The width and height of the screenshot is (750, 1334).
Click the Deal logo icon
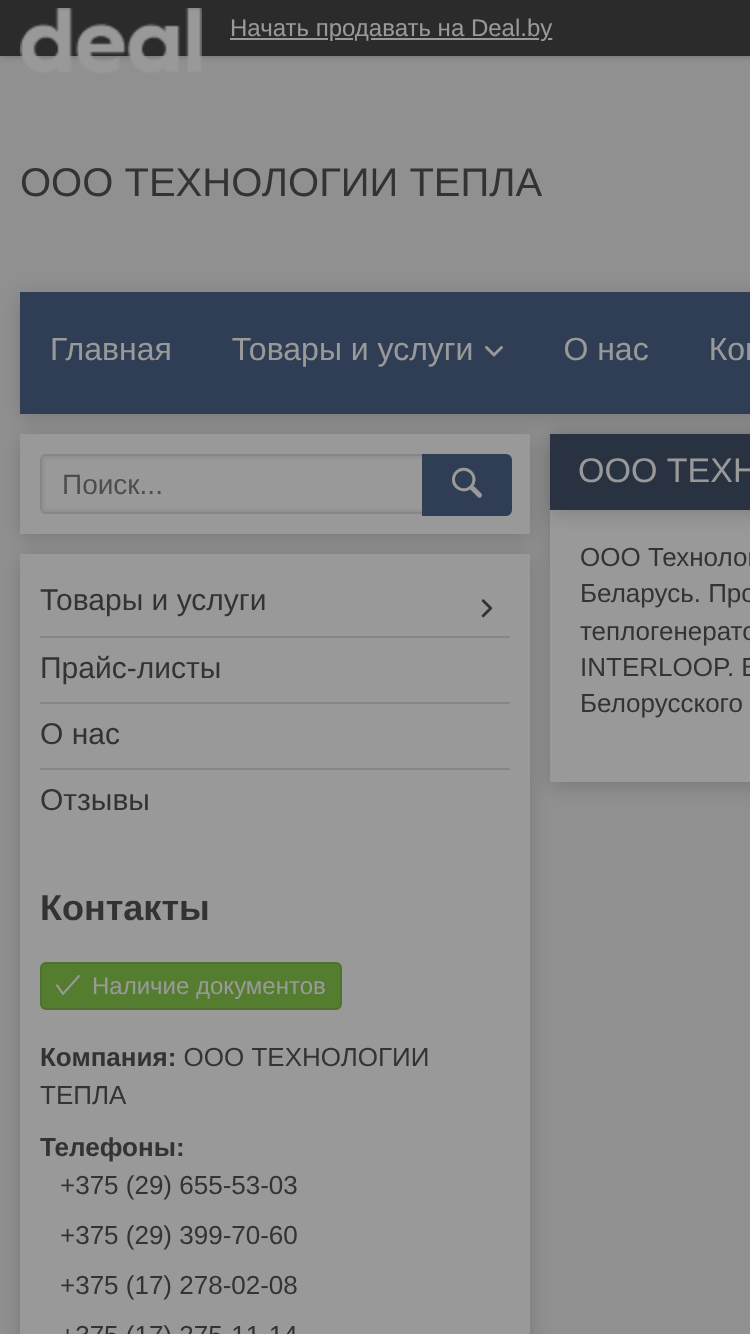pyautogui.click(x=111, y=40)
